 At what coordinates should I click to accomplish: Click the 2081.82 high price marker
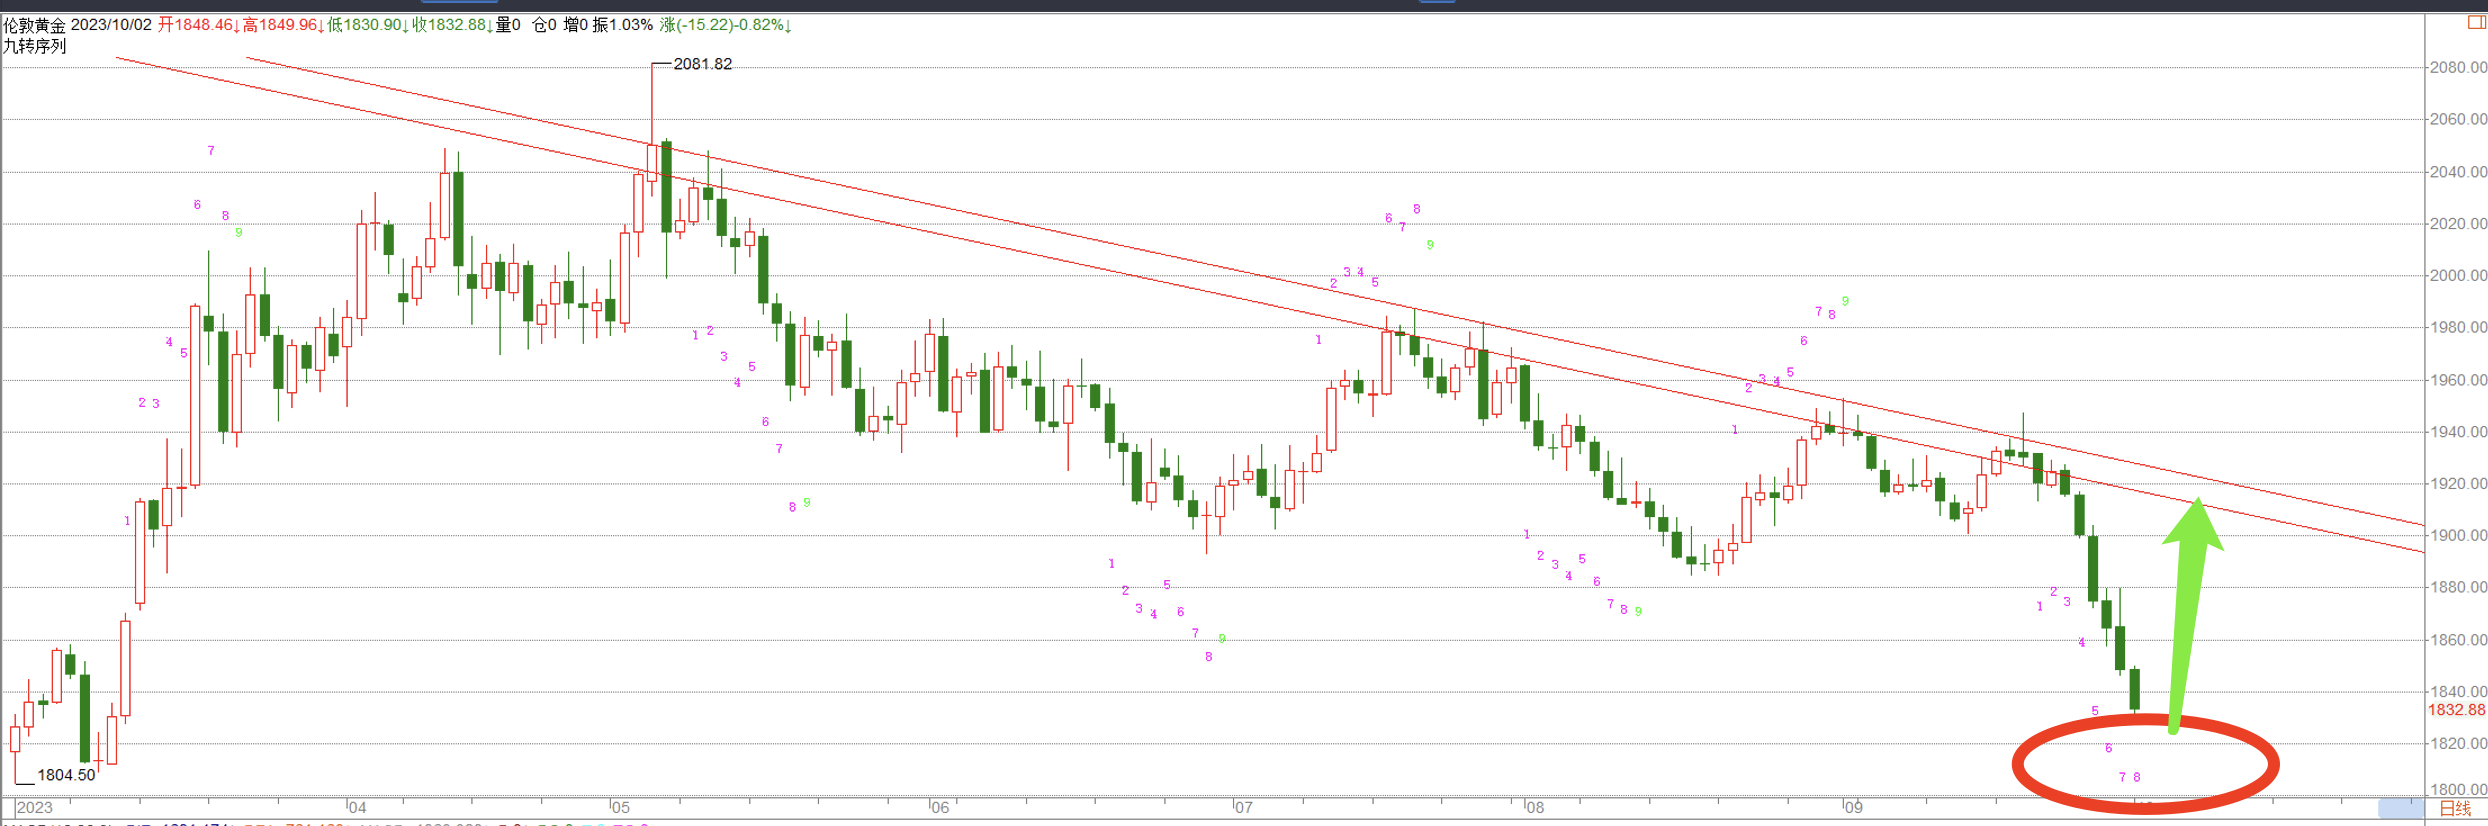tap(702, 64)
